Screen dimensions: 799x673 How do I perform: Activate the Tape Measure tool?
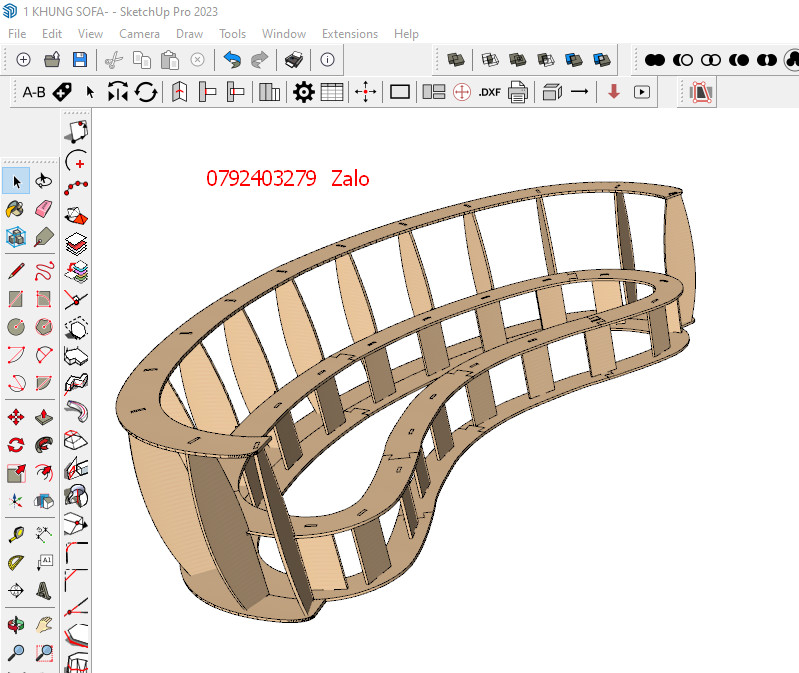pos(16,534)
